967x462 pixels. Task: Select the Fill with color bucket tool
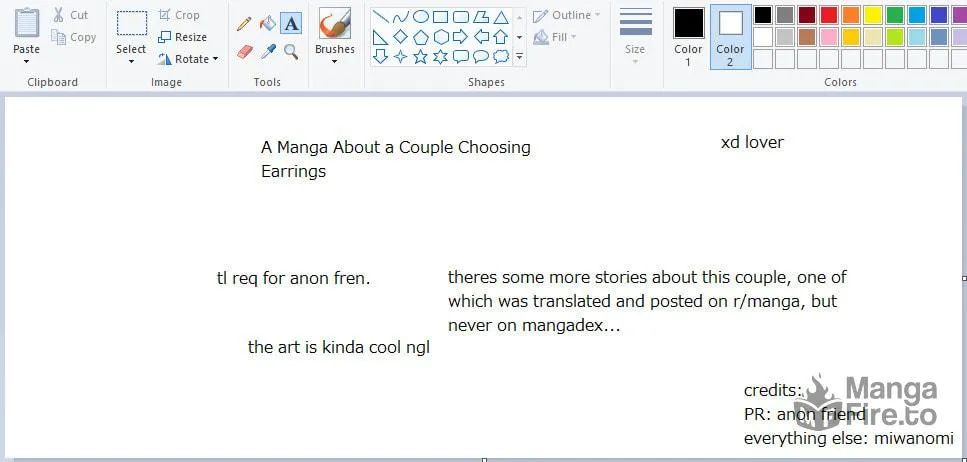coord(268,24)
